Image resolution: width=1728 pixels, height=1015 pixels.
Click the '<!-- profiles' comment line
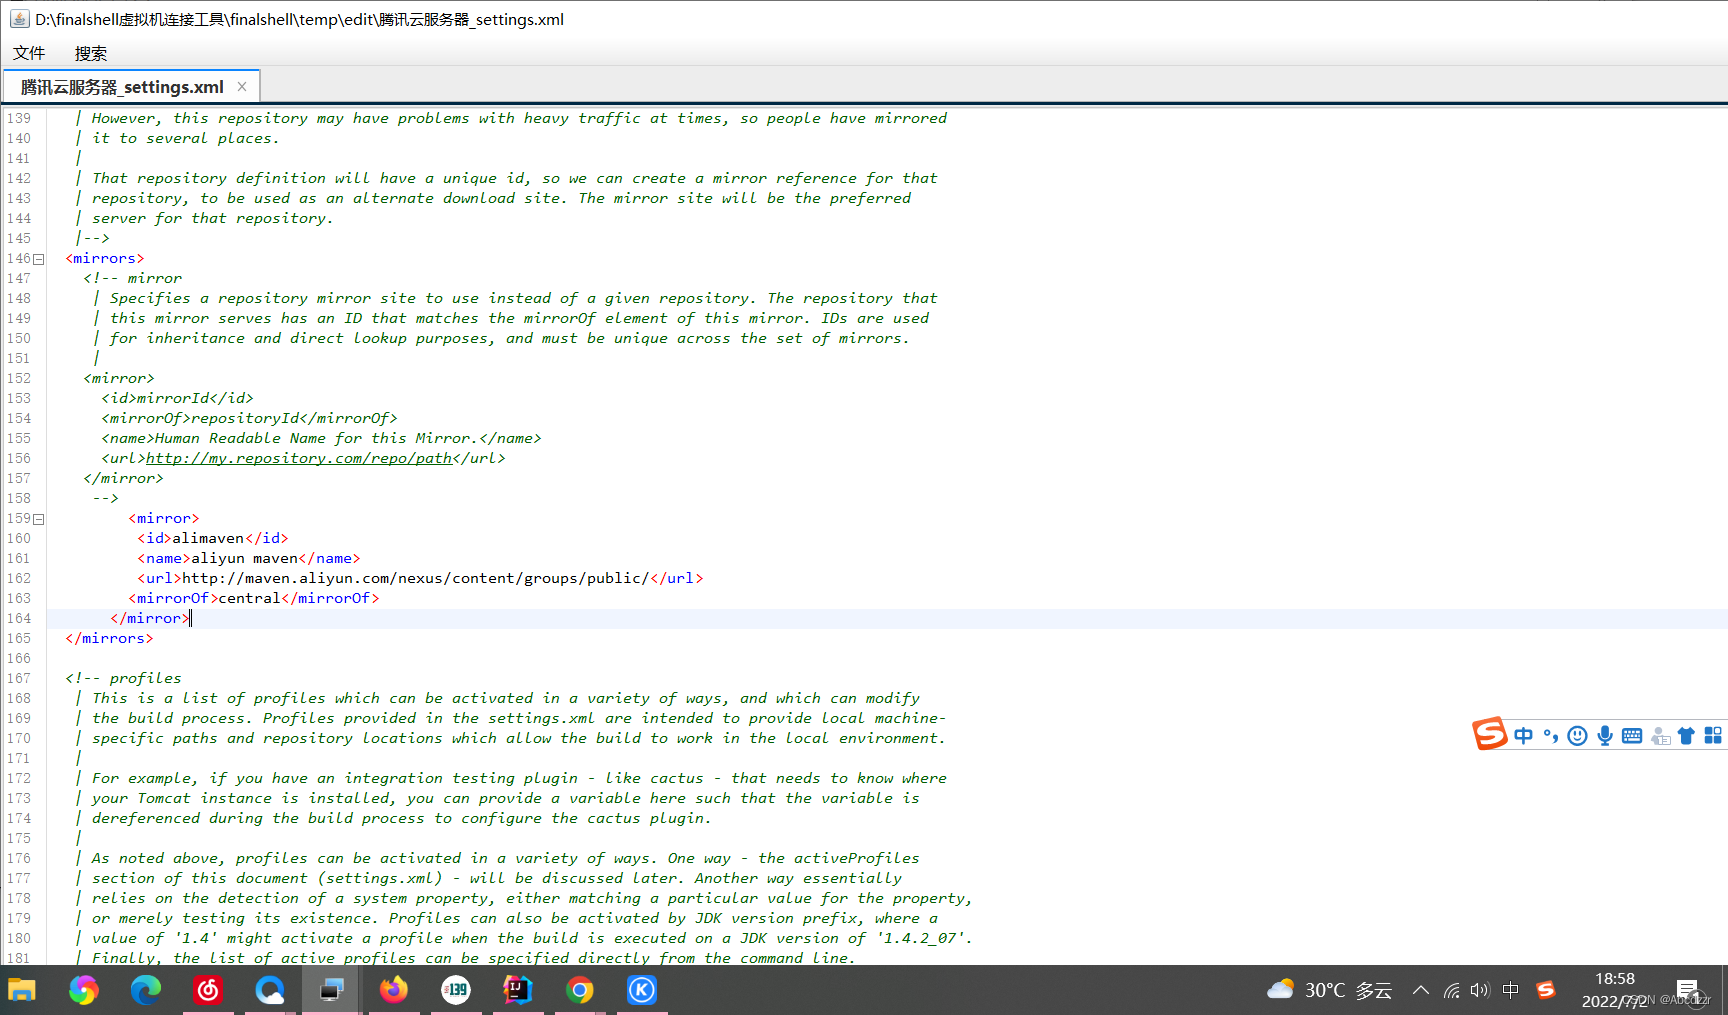(x=124, y=678)
